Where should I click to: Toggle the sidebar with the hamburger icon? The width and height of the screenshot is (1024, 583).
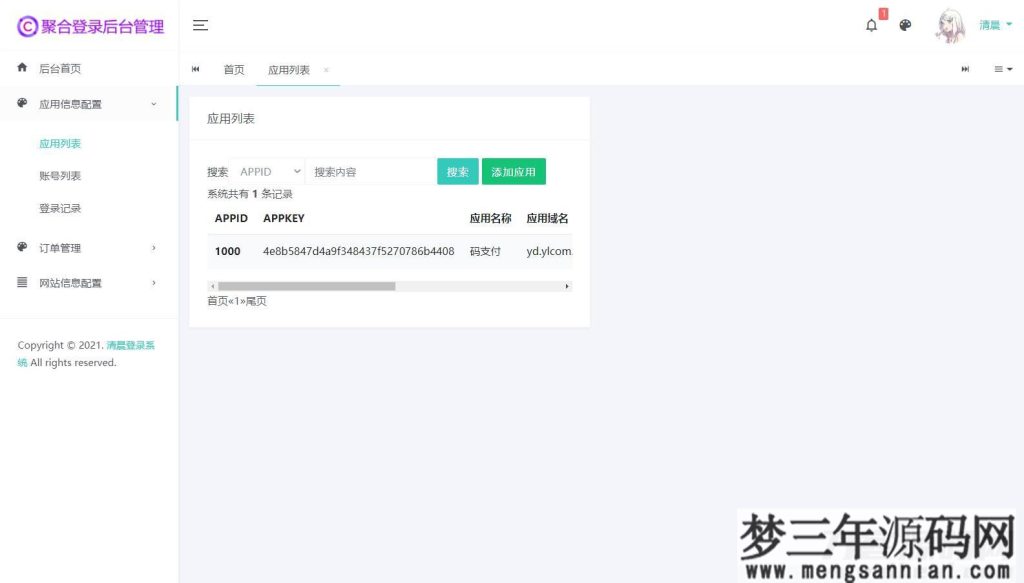200,25
